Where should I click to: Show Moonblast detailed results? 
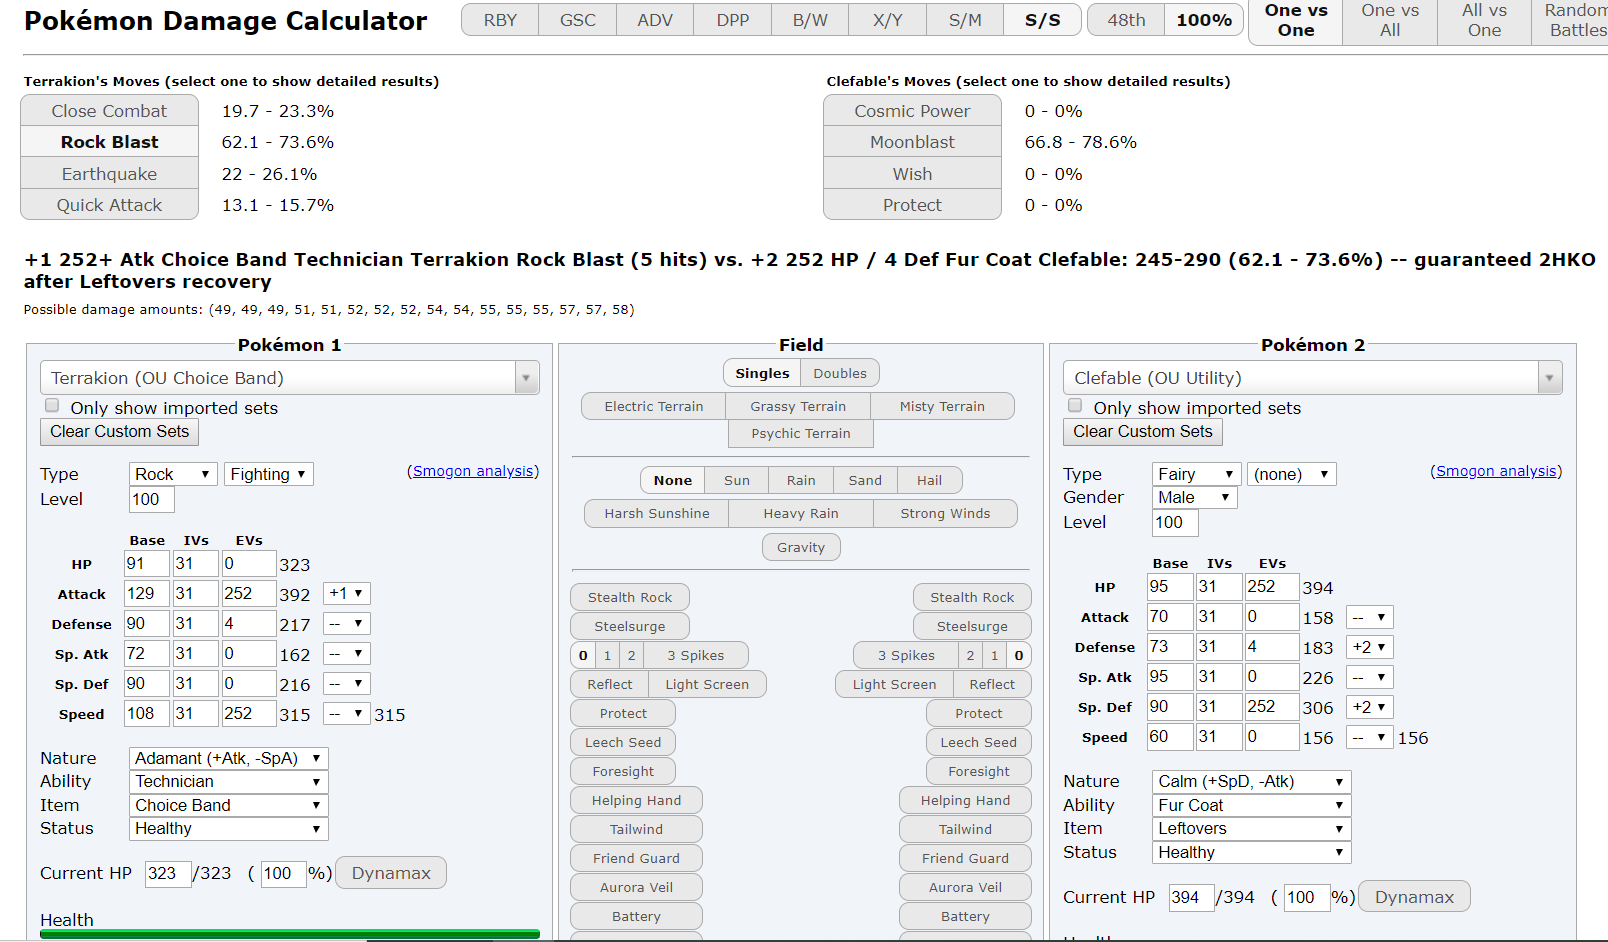coord(912,142)
